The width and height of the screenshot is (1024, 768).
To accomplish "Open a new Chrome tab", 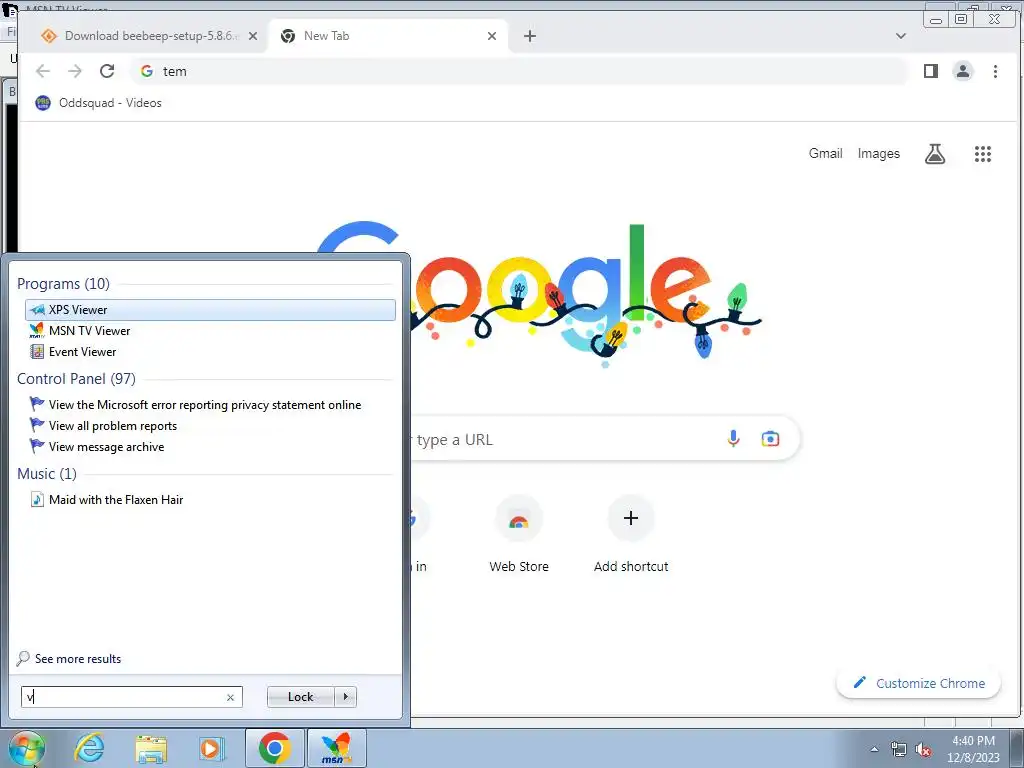I will point(530,36).
